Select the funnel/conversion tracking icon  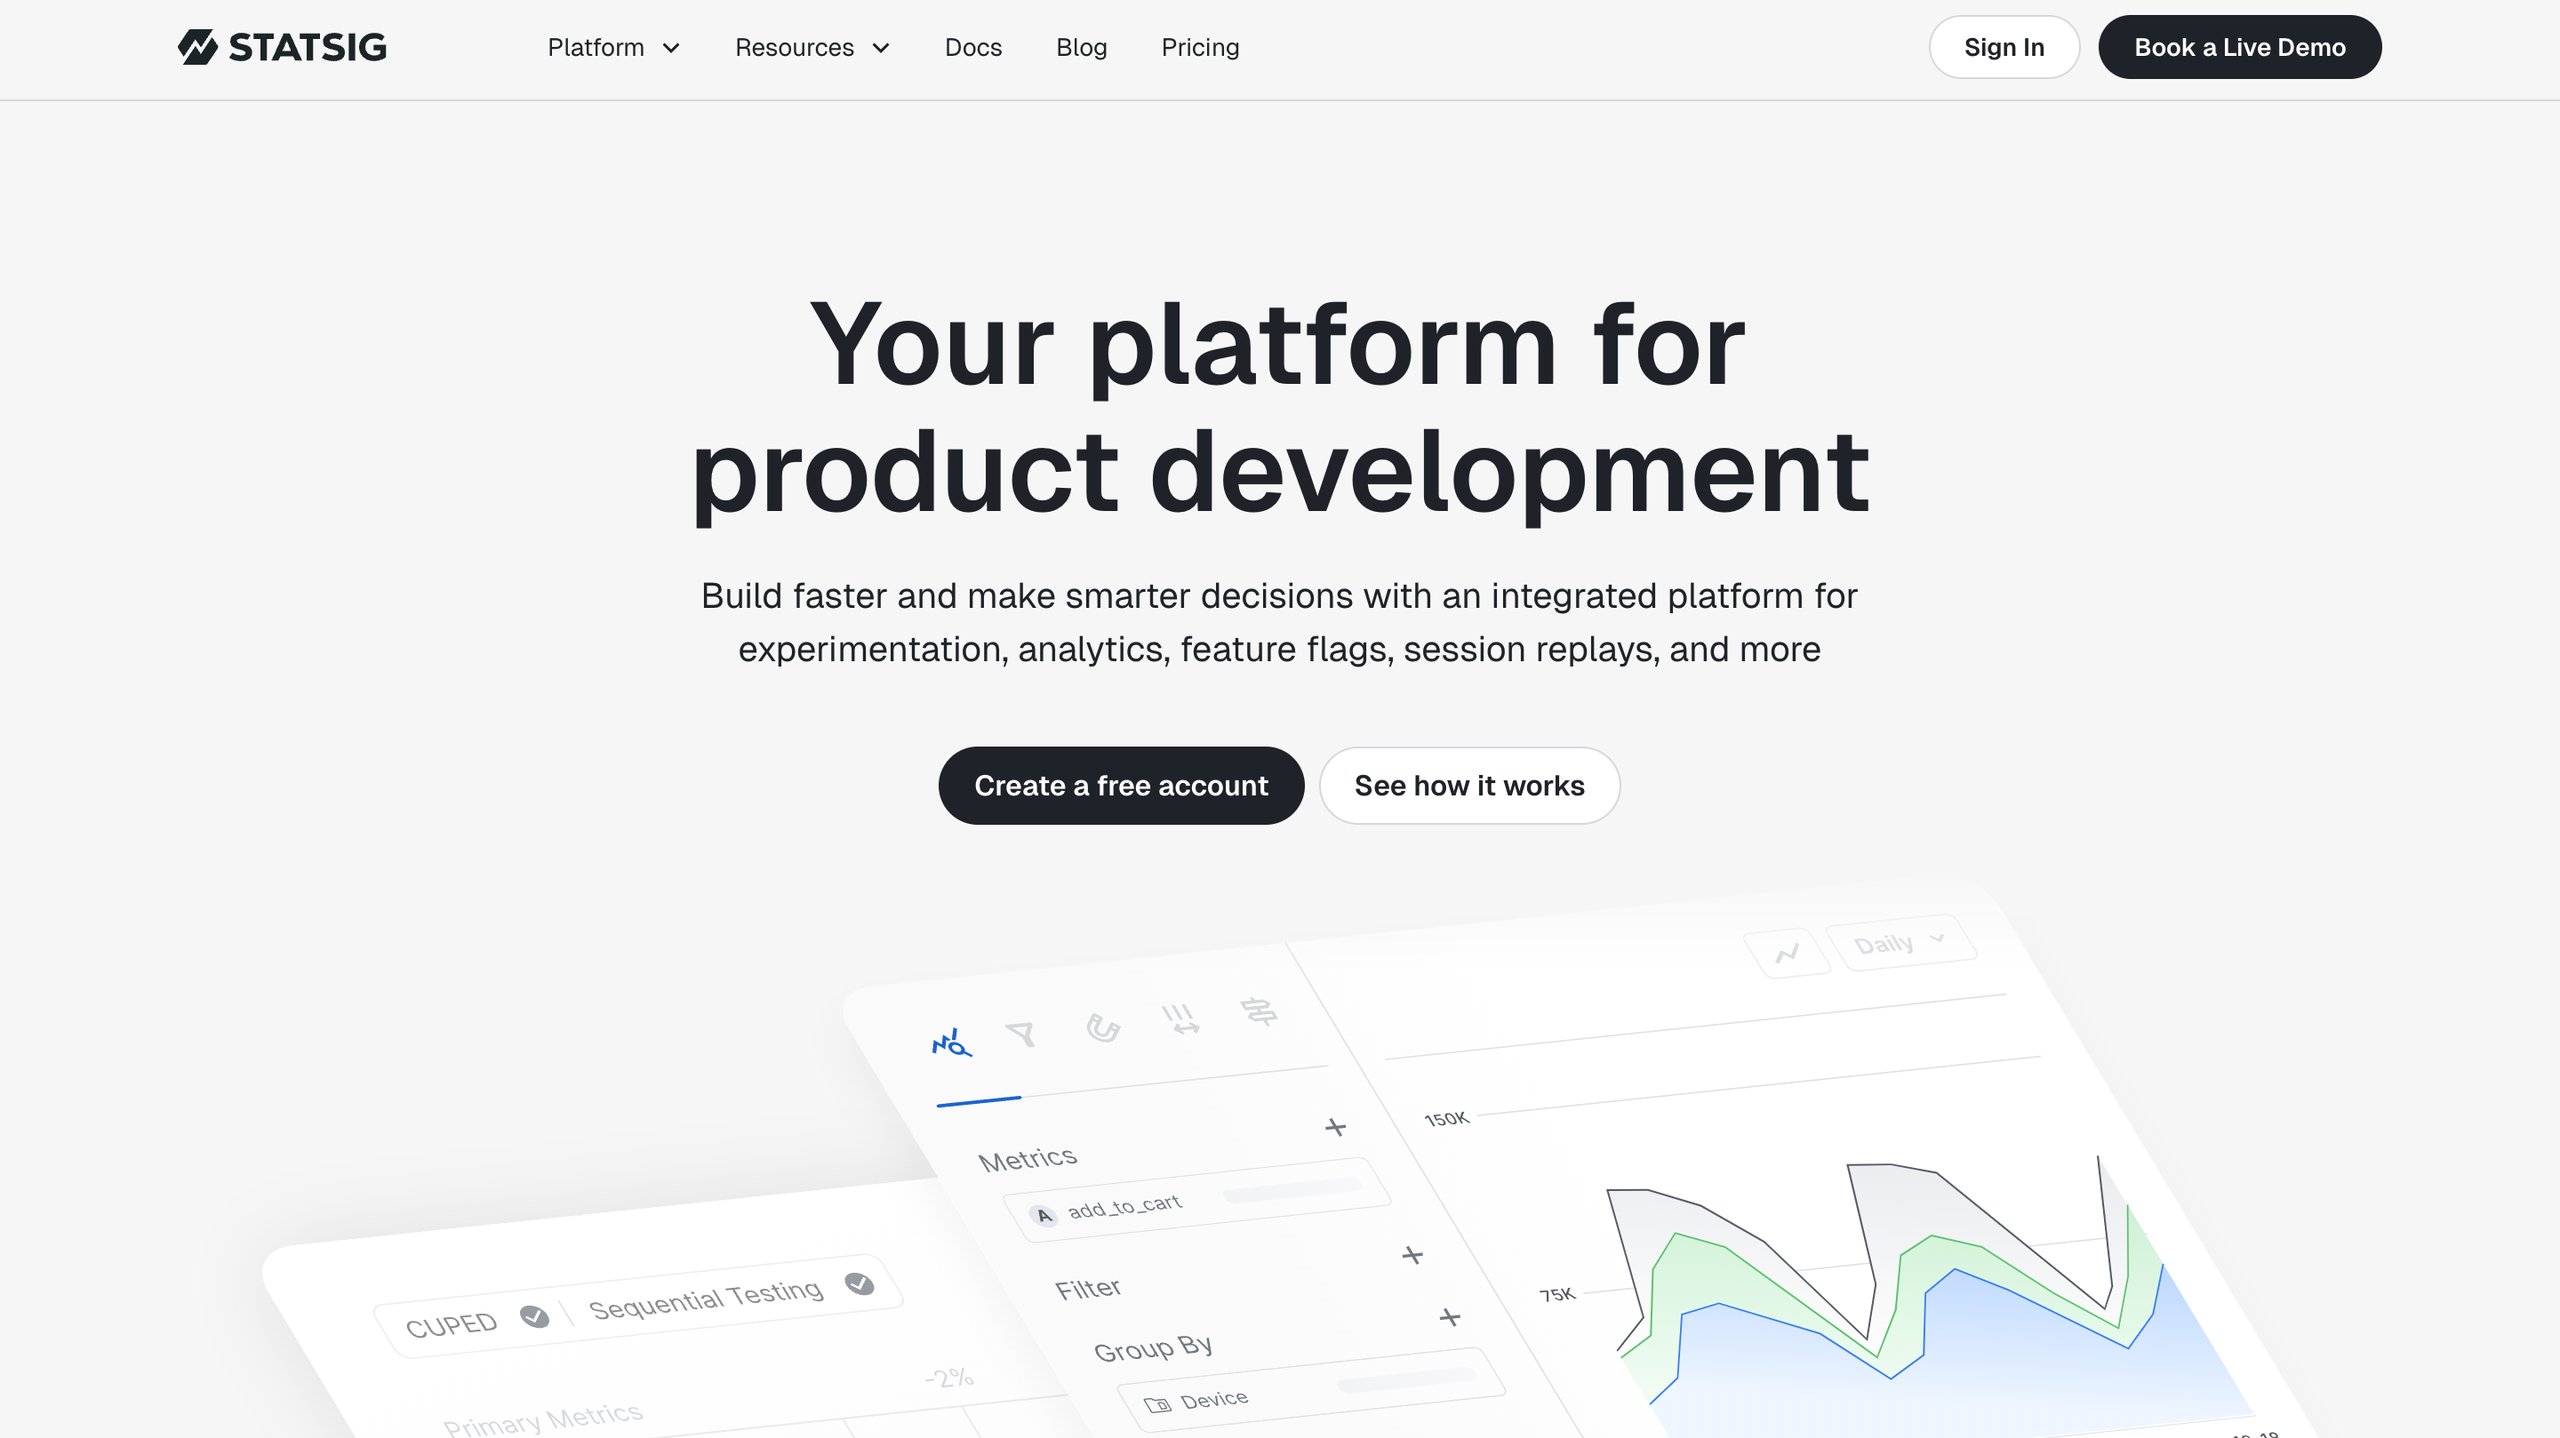(x=1020, y=1034)
